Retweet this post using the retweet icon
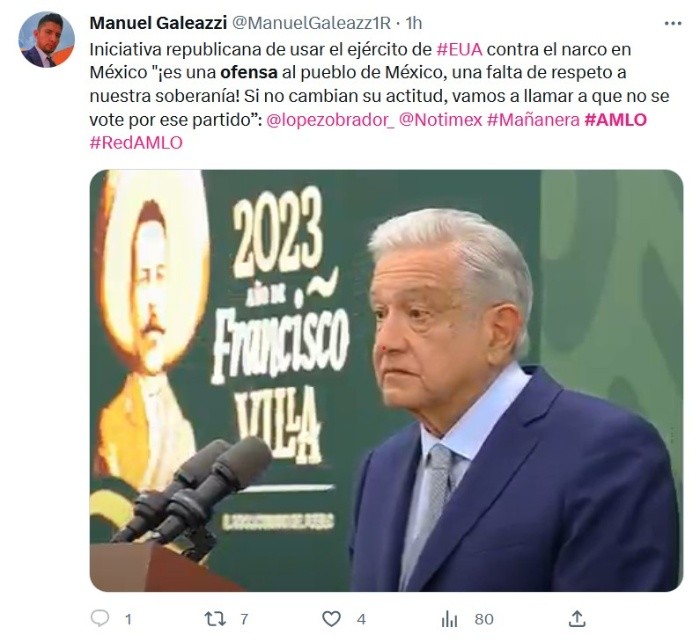Screen dimensions: 700x642 pyautogui.click(x=215, y=619)
